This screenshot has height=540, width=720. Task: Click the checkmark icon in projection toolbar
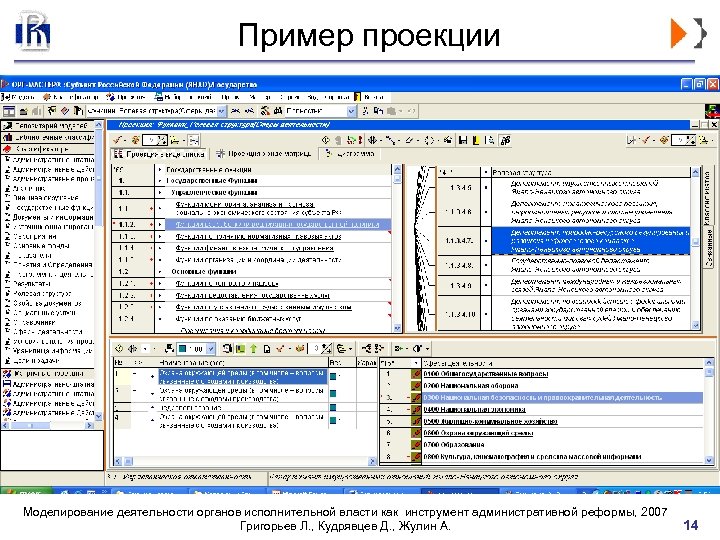pos(118,140)
